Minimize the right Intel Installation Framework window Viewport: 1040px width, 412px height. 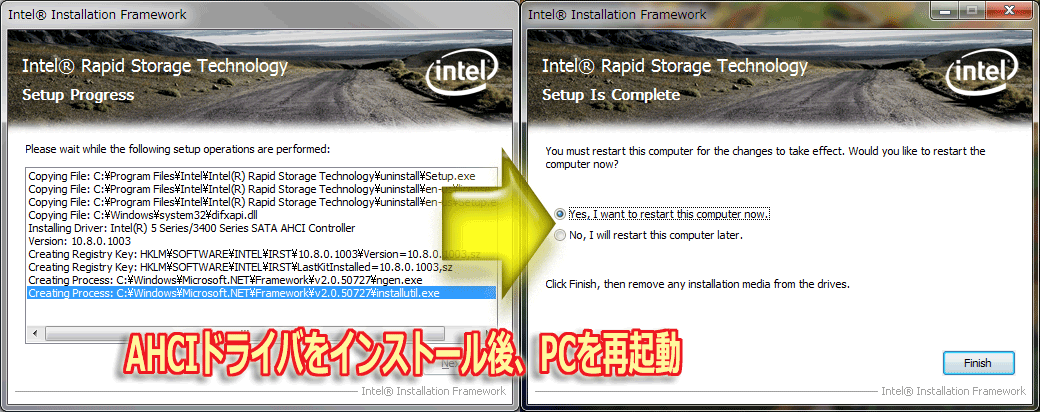click(944, 10)
